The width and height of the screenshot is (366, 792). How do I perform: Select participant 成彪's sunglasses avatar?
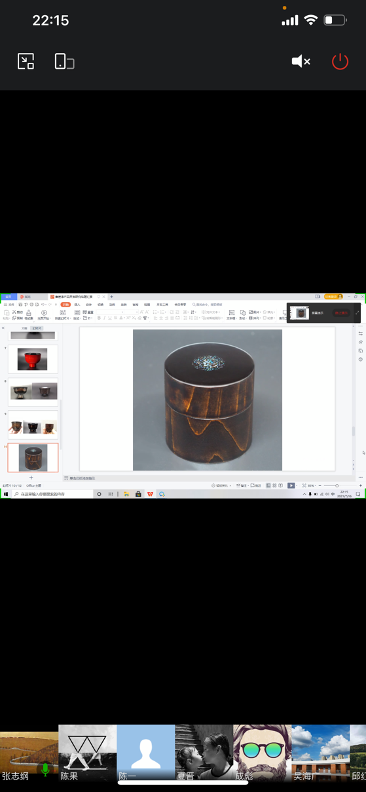[x=263, y=753]
